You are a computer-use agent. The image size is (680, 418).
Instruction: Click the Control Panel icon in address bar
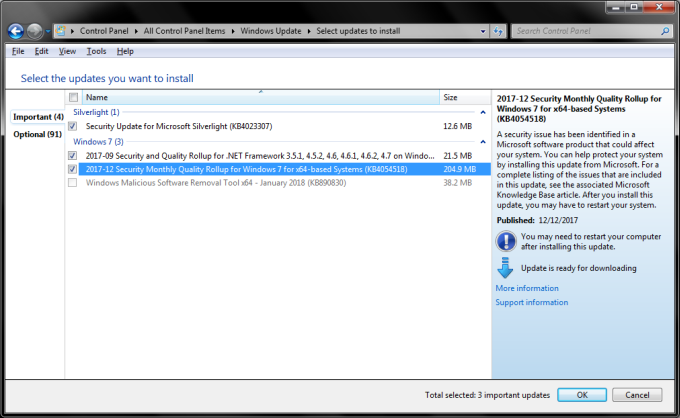pyautogui.click(x=60, y=31)
